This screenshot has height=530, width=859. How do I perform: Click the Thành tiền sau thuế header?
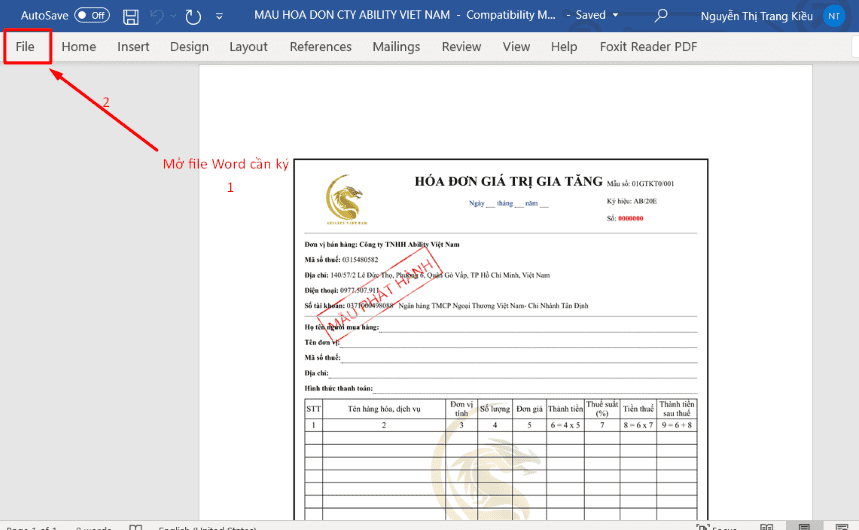point(677,409)
